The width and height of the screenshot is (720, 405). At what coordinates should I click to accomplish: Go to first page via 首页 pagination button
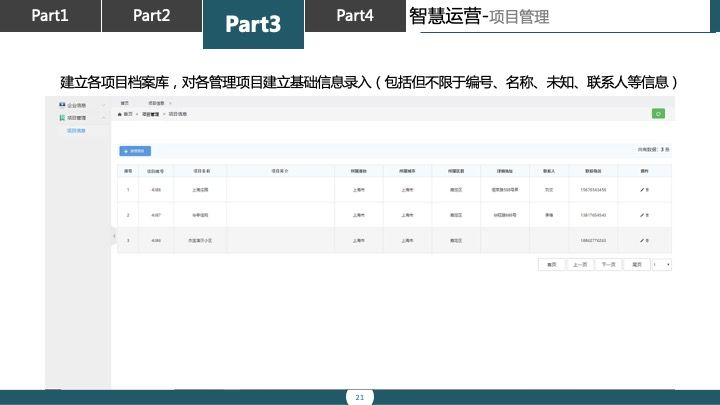click(552, 264)
